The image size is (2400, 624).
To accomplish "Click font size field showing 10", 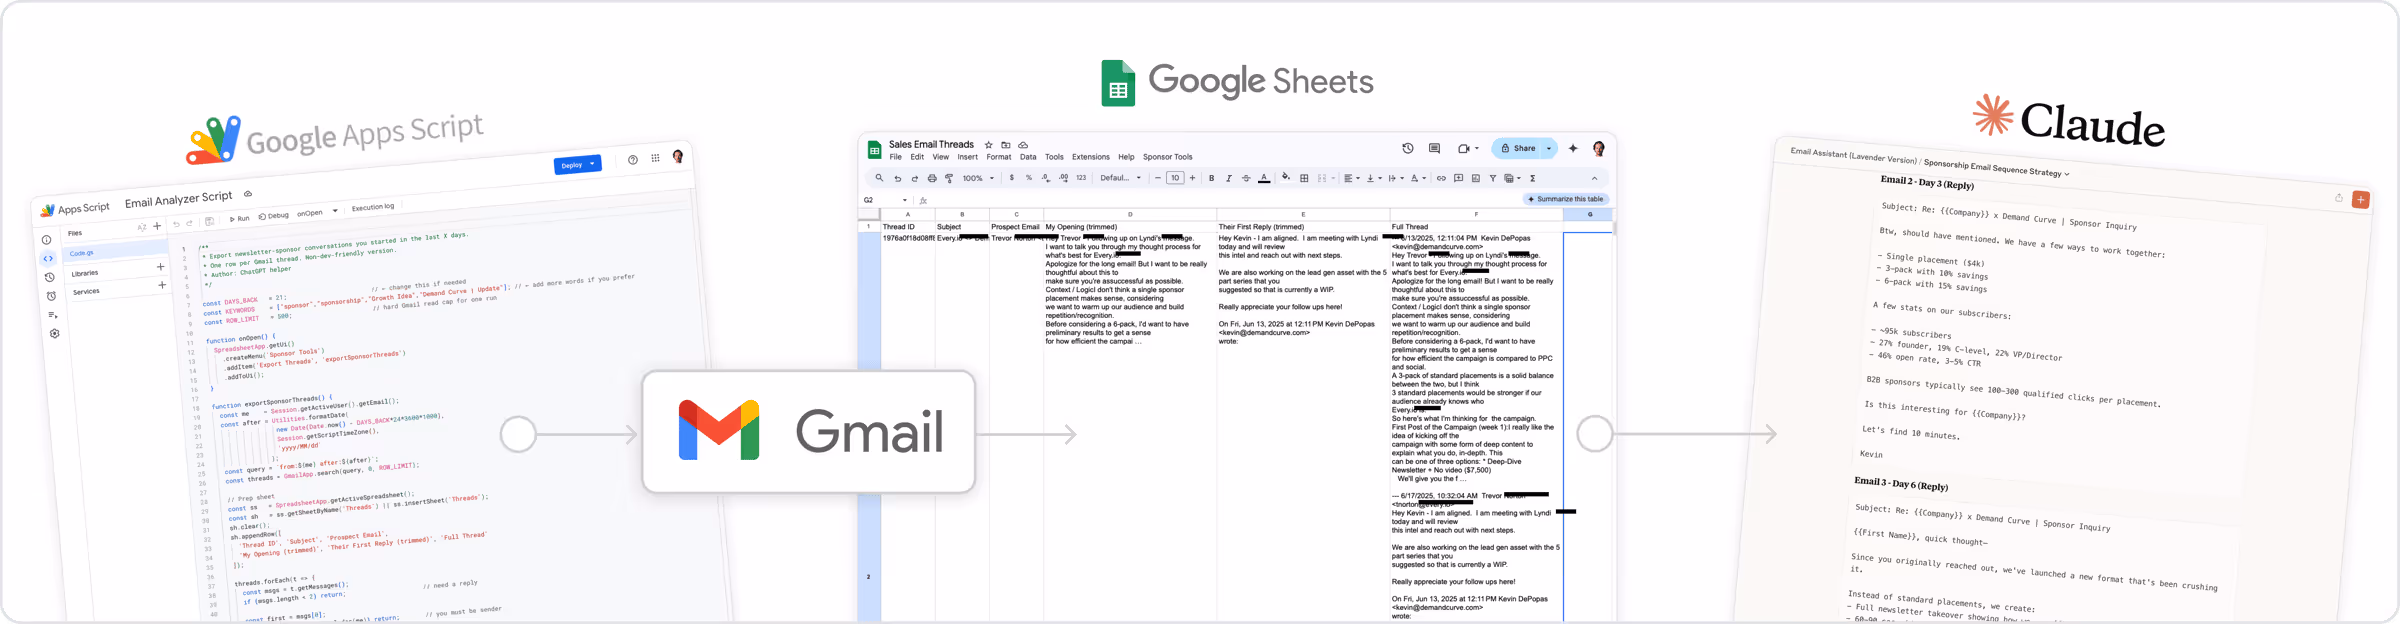I will (1175, 178).
